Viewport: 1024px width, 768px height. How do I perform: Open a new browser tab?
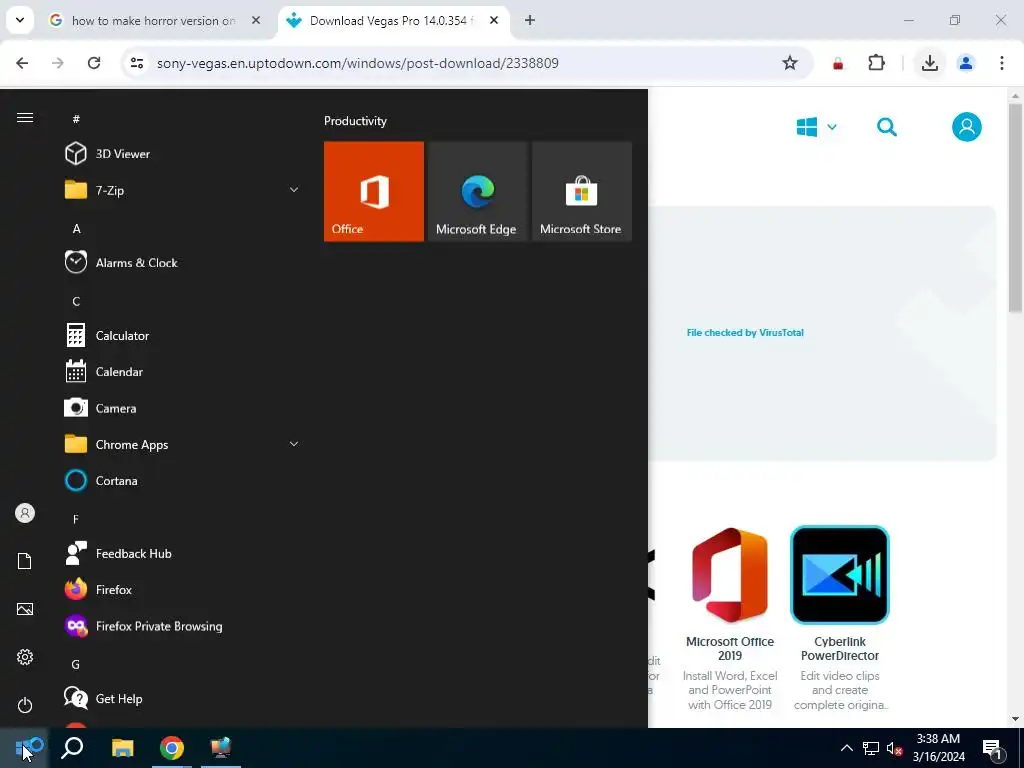(x=530, y=20)
